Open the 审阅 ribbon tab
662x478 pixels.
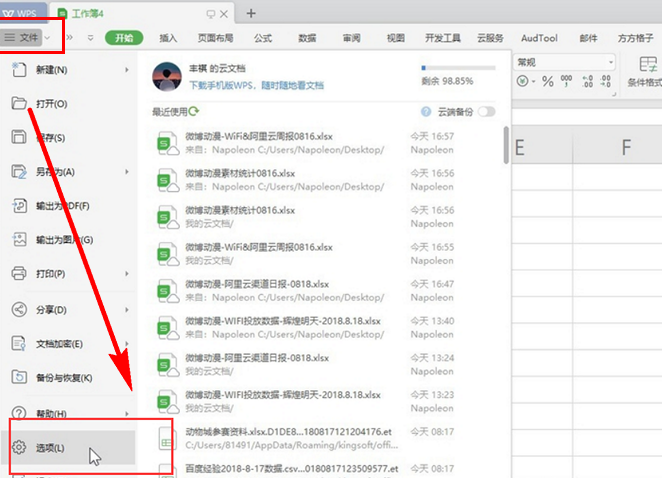[352, 38]
